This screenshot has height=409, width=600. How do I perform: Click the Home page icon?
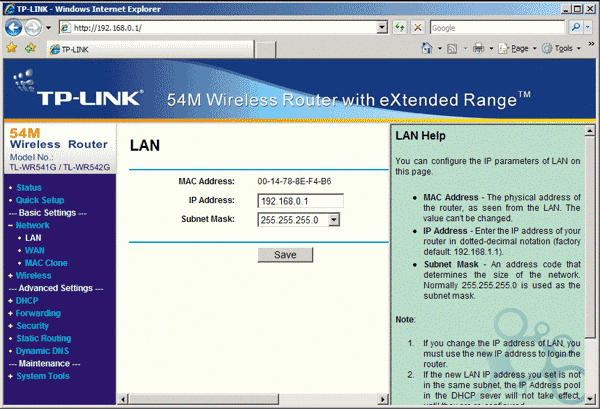click(427, 48)
